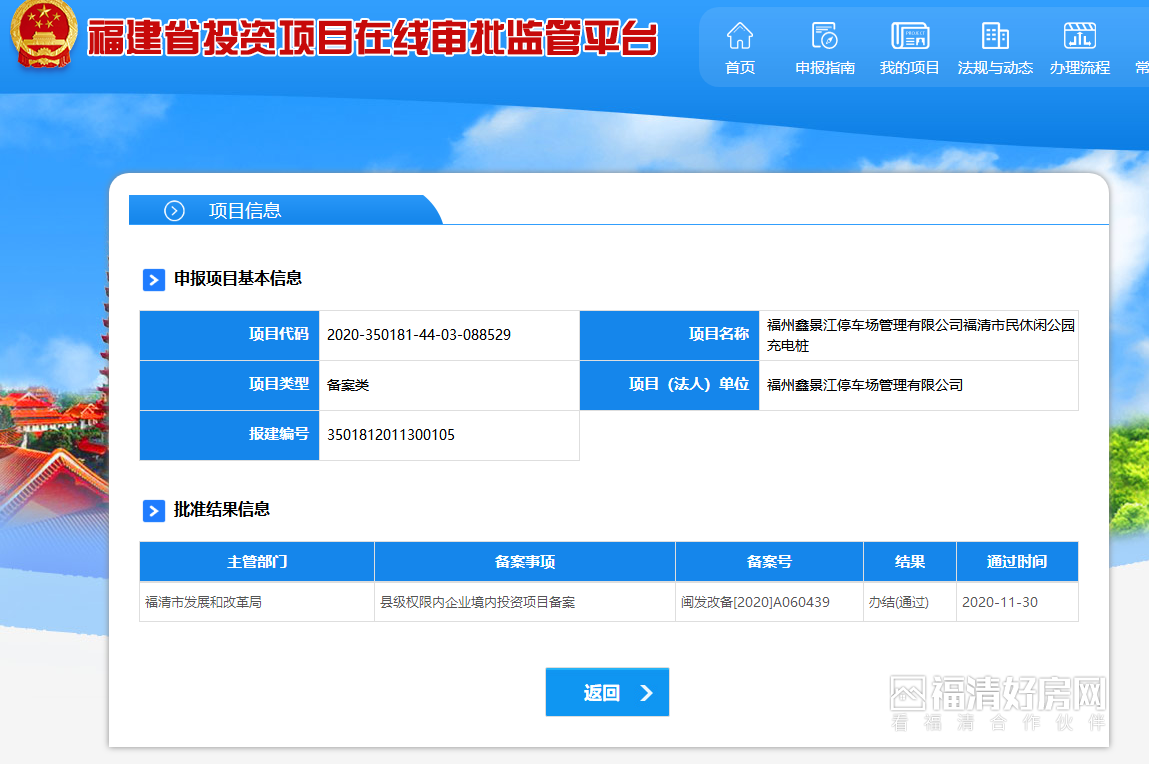Select legal unit value 福州鑫景江停车场管理有限公司
This screenshot has height=764, width=1149.
tap(865, 385)
